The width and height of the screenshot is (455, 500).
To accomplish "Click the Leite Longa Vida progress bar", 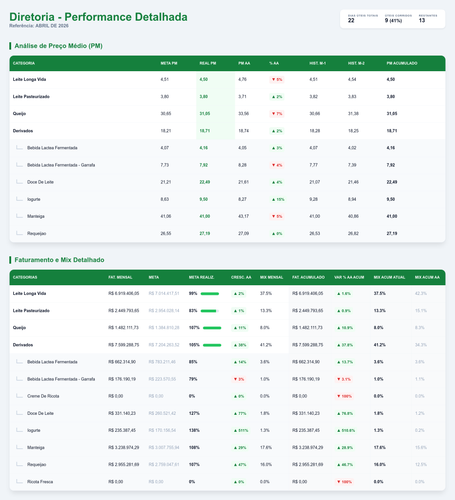I will tap(210, 294).
